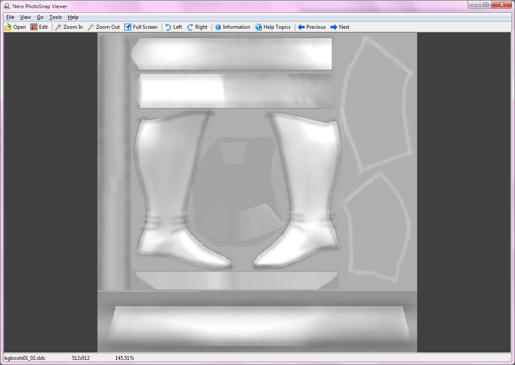
Task: Open the Help menu
Action: pyautogui.click(x=73, y=17)
